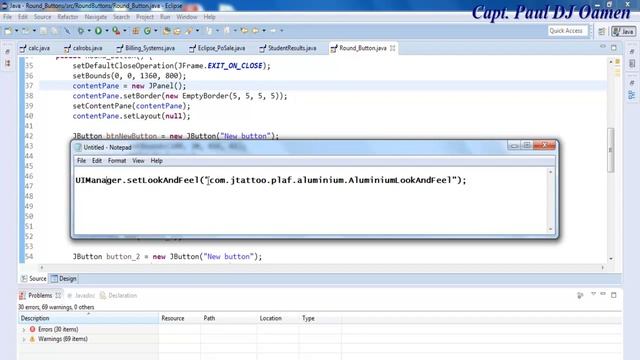
Task: Click the Outline view icon in right trim
Action: tap(632, 95)
